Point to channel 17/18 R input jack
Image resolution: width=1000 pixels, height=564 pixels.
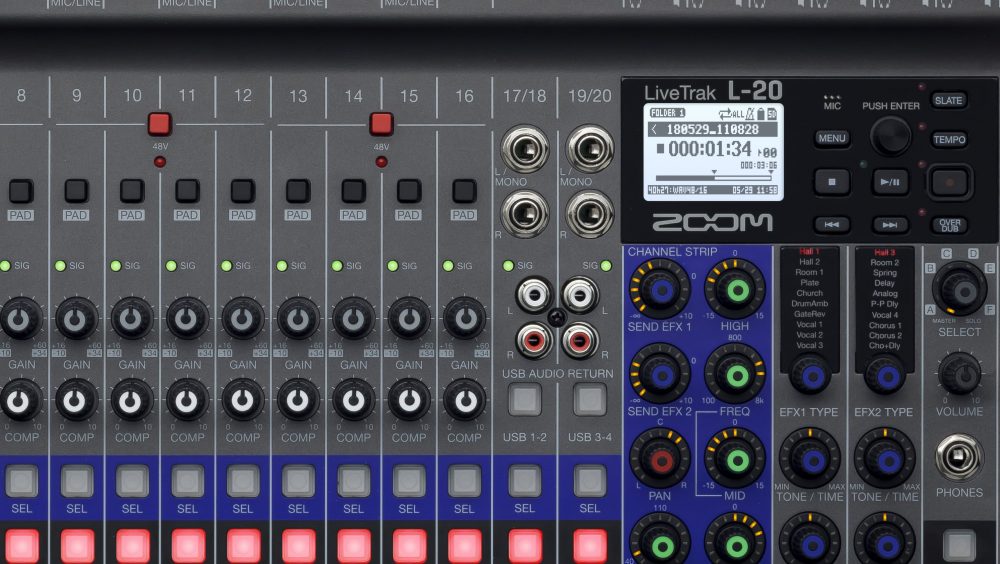[x=525, y=214]
